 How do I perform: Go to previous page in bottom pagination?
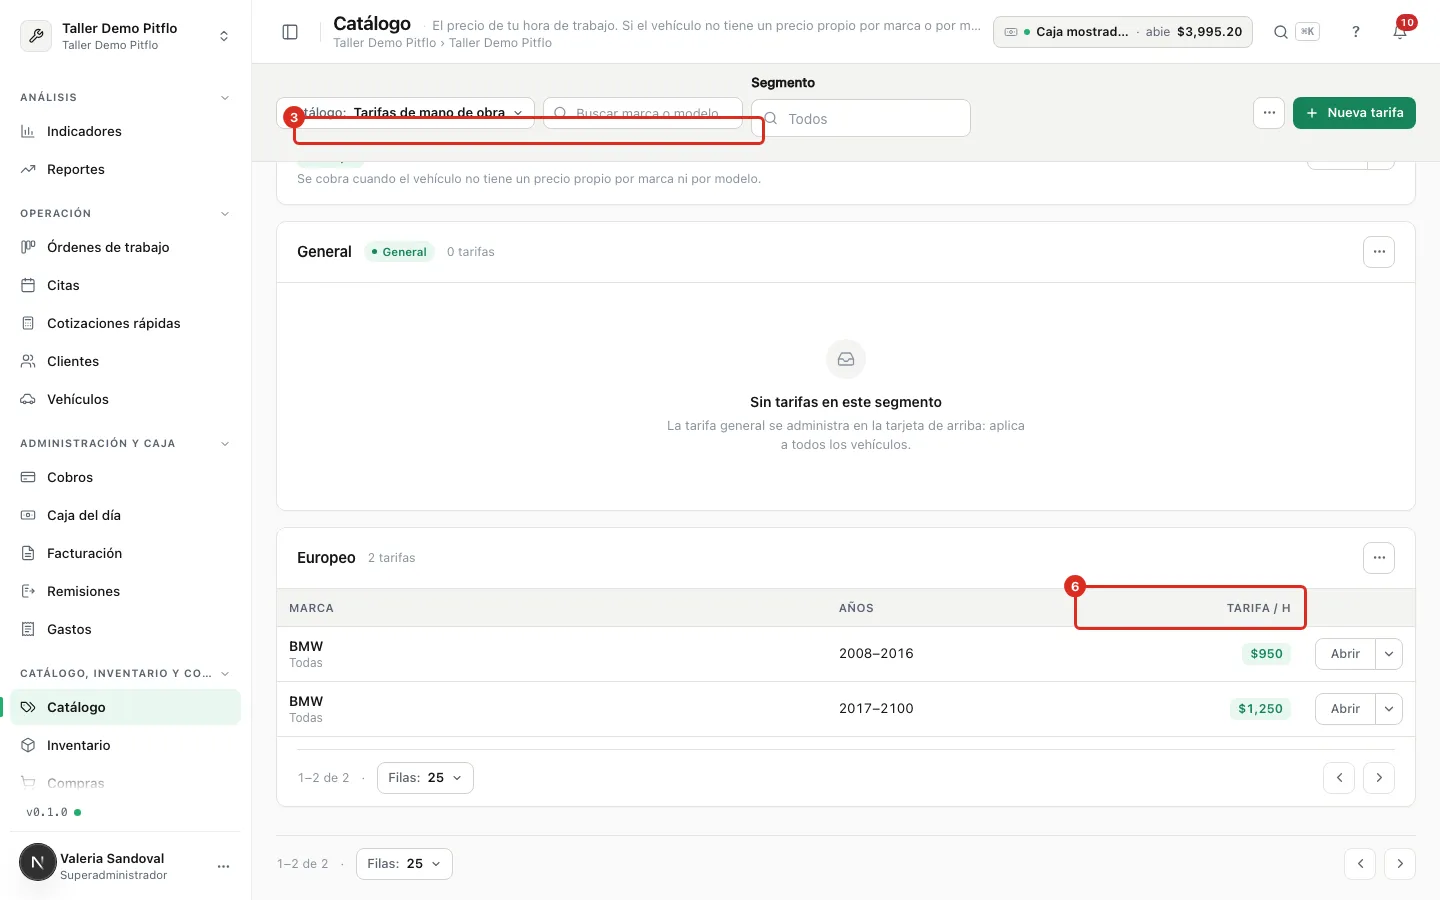(1360, 864)
